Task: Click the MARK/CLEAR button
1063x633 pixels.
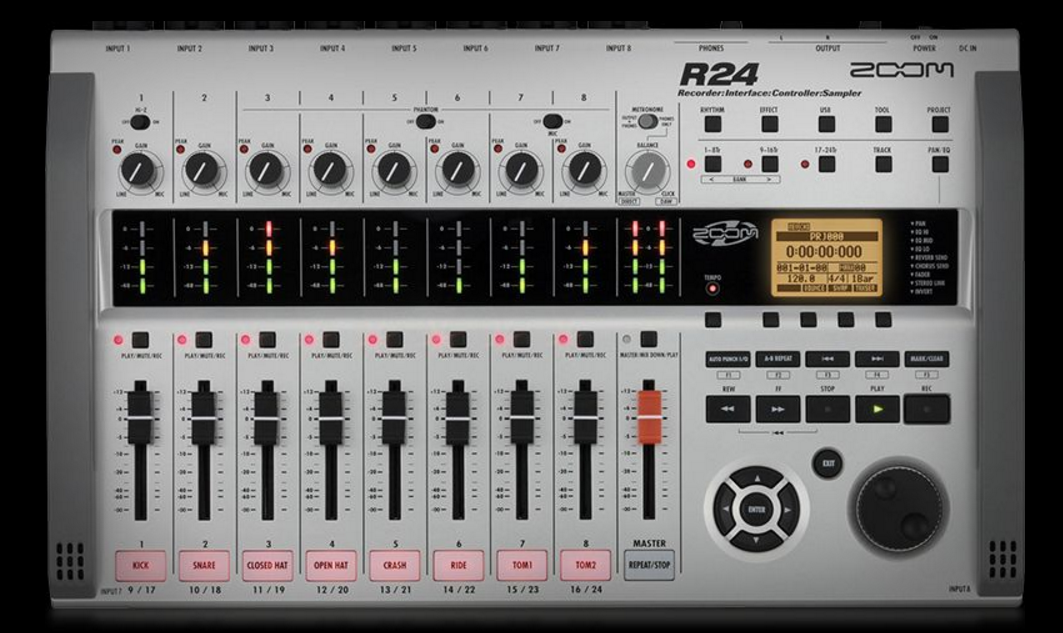Action: tap(927, 359)
